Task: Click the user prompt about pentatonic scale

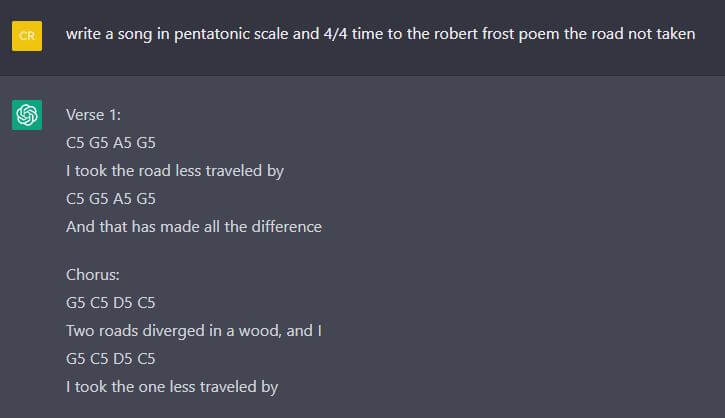Action: tap(381, 34)
